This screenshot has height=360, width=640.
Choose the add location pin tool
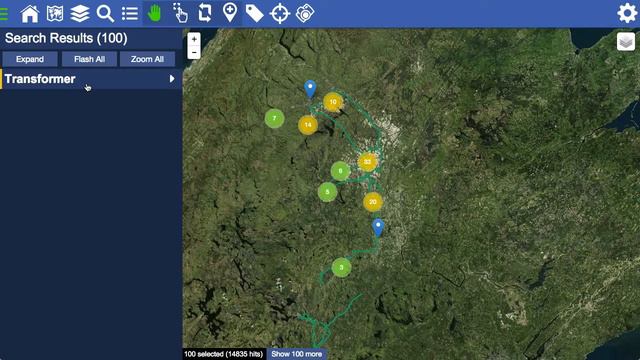coord(230,13)
